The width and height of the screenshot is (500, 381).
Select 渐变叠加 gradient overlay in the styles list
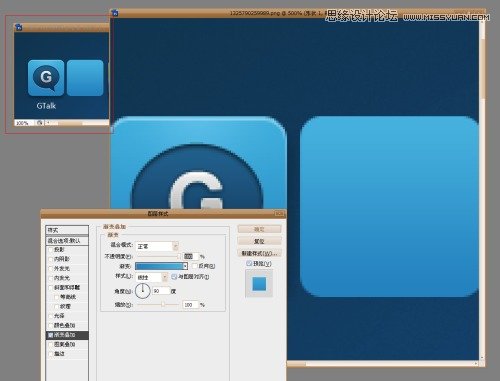67,335
